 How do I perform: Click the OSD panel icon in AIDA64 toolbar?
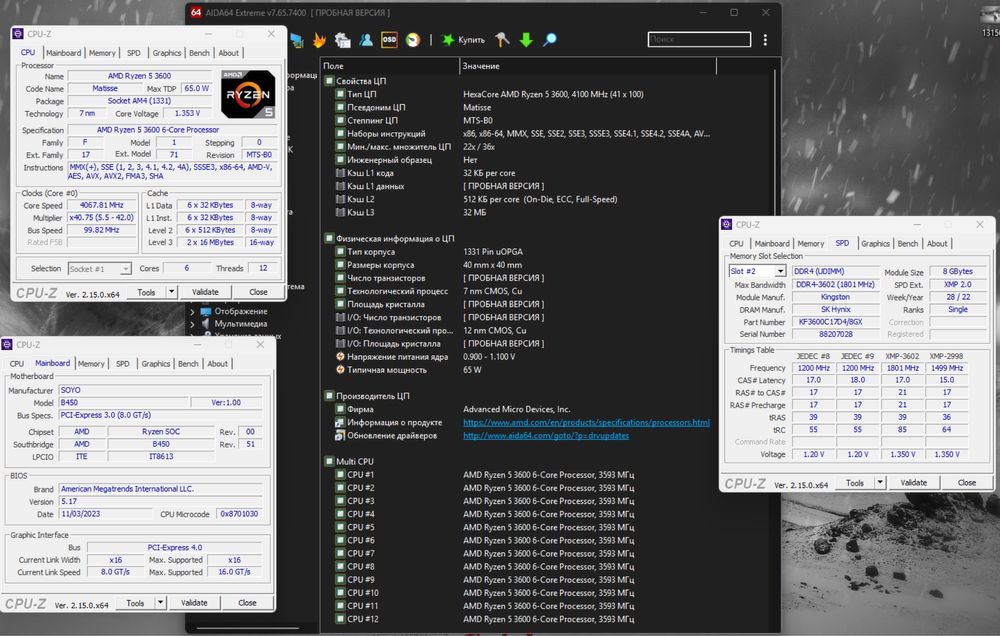pyautogui.click(x=389, y=40)
